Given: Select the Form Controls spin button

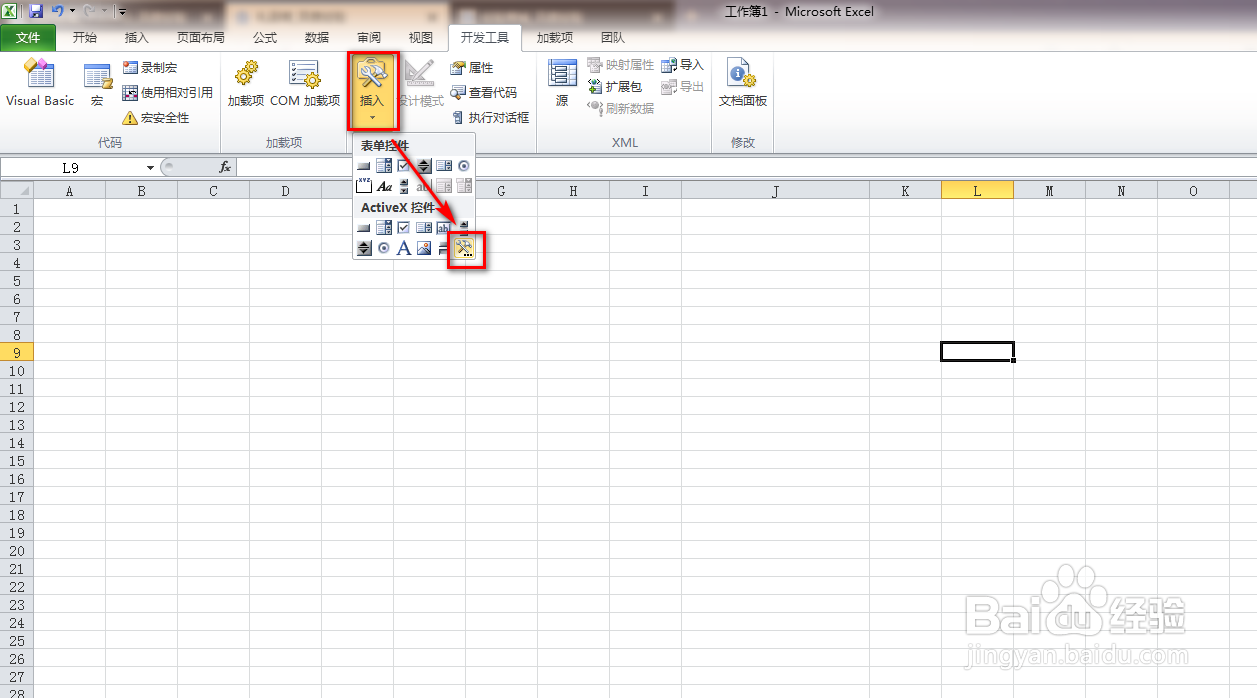Looking at the screenshot, I should pyautogui.click(x=424, y=166).
